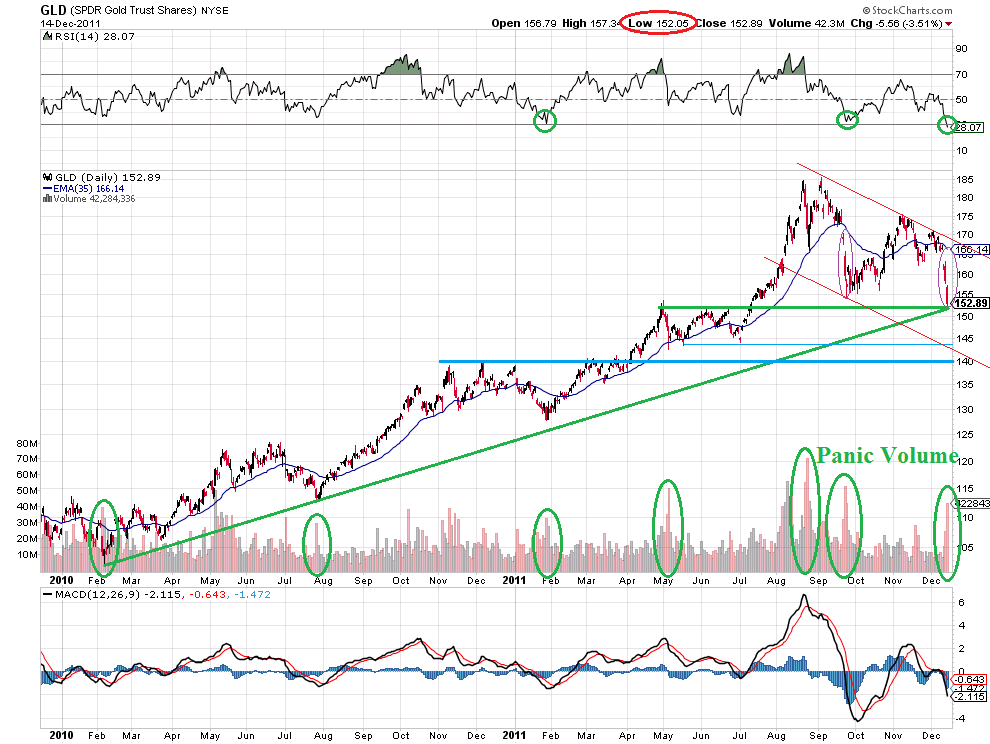Click the 'Volume 42.3M' header value
This screenshot has width=990, height=744.
[806, 23]
